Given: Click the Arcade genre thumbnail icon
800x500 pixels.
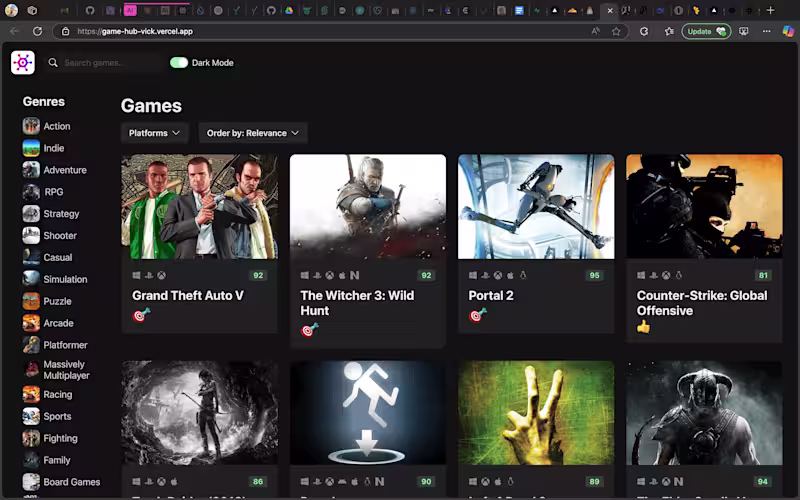Looking at the screenshot, I should click(31, 323).
